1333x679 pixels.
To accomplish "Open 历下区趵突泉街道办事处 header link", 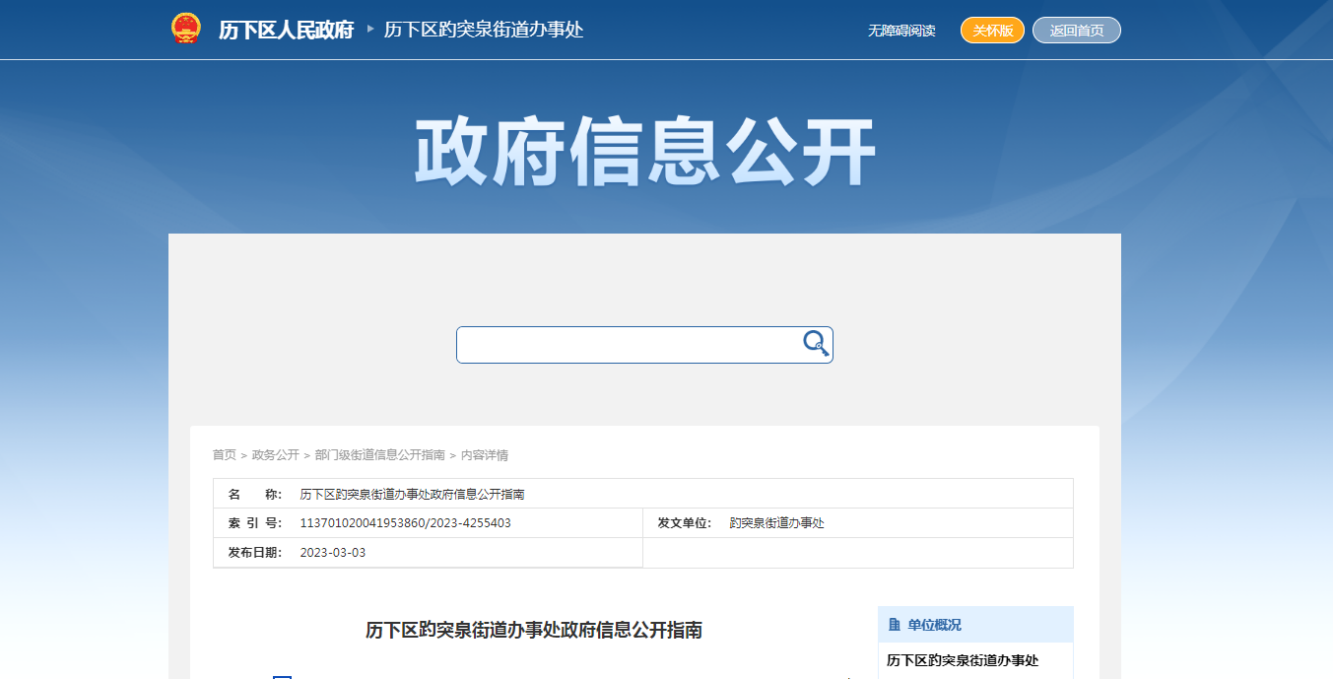I will (484, 30).
